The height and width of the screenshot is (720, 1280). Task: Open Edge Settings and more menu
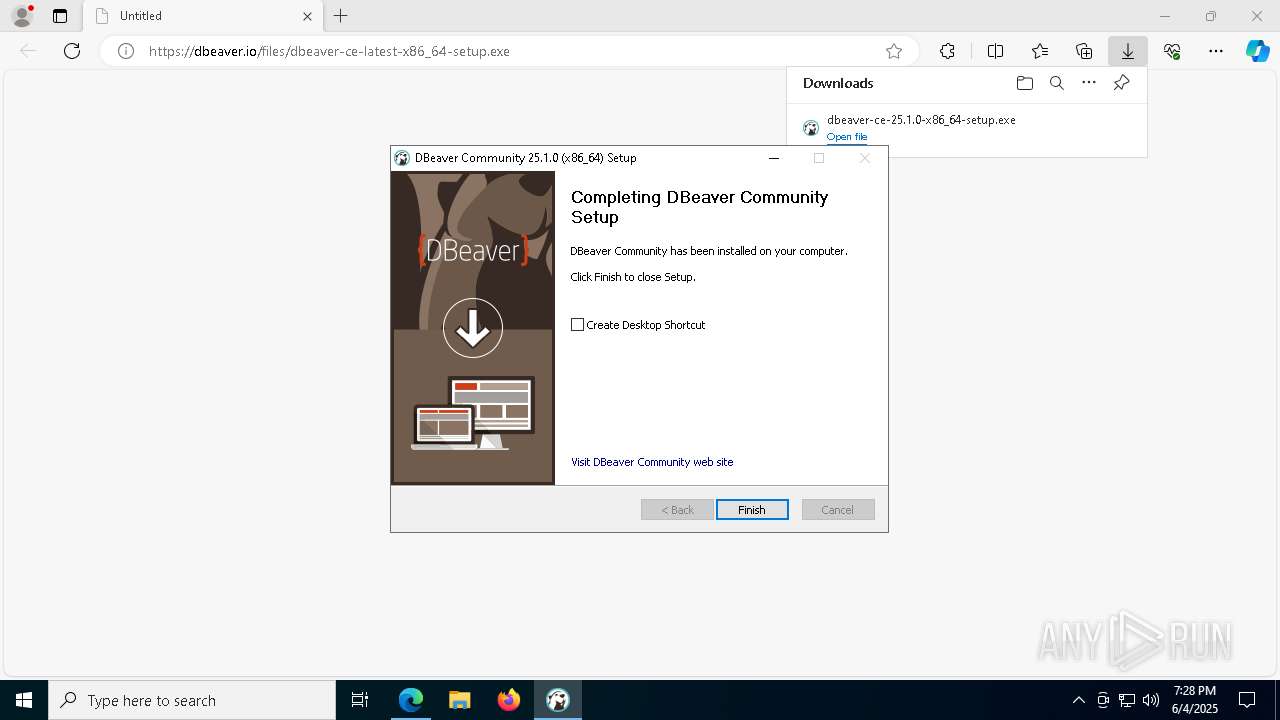tap(1216, 51)
